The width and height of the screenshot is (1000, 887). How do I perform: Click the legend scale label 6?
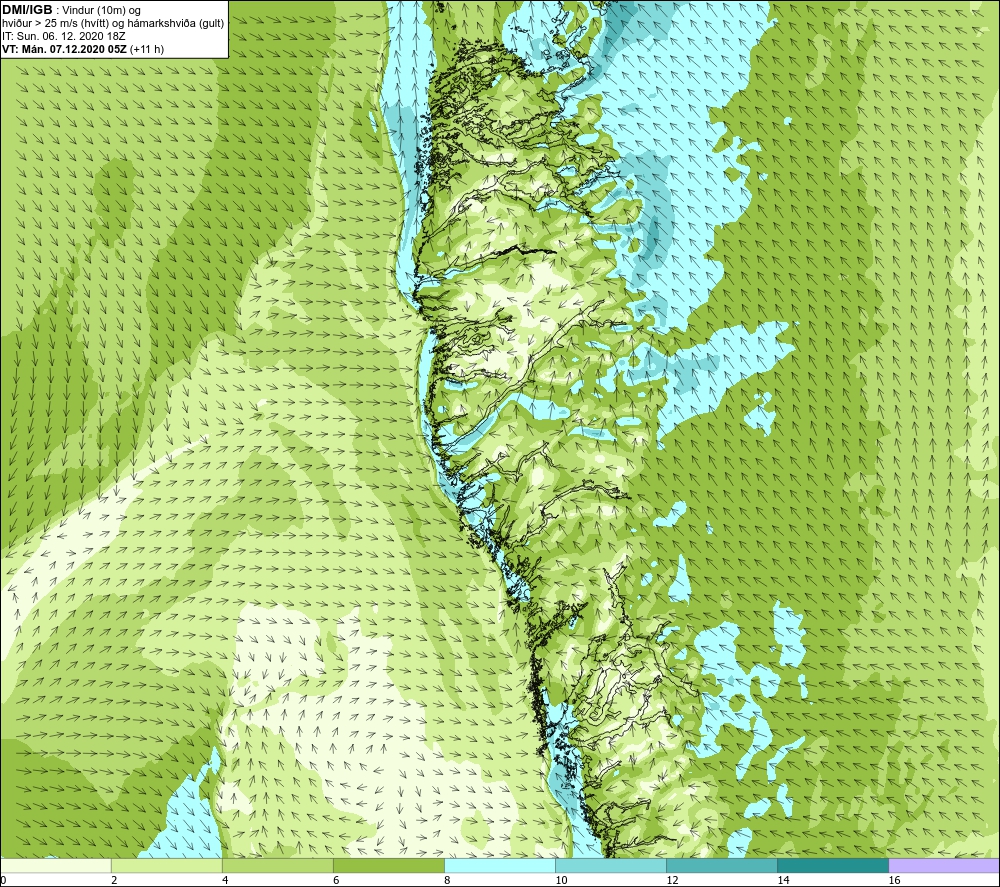click(336, 880)
